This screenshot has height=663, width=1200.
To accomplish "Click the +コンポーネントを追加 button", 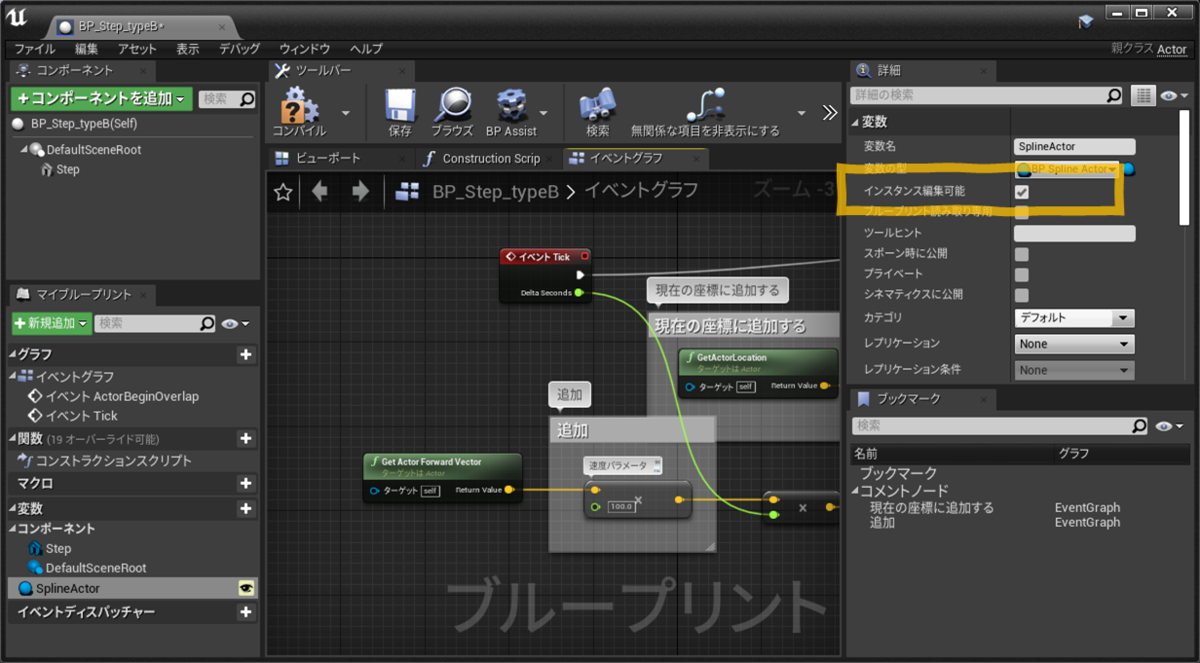I will tap(101, 99).
